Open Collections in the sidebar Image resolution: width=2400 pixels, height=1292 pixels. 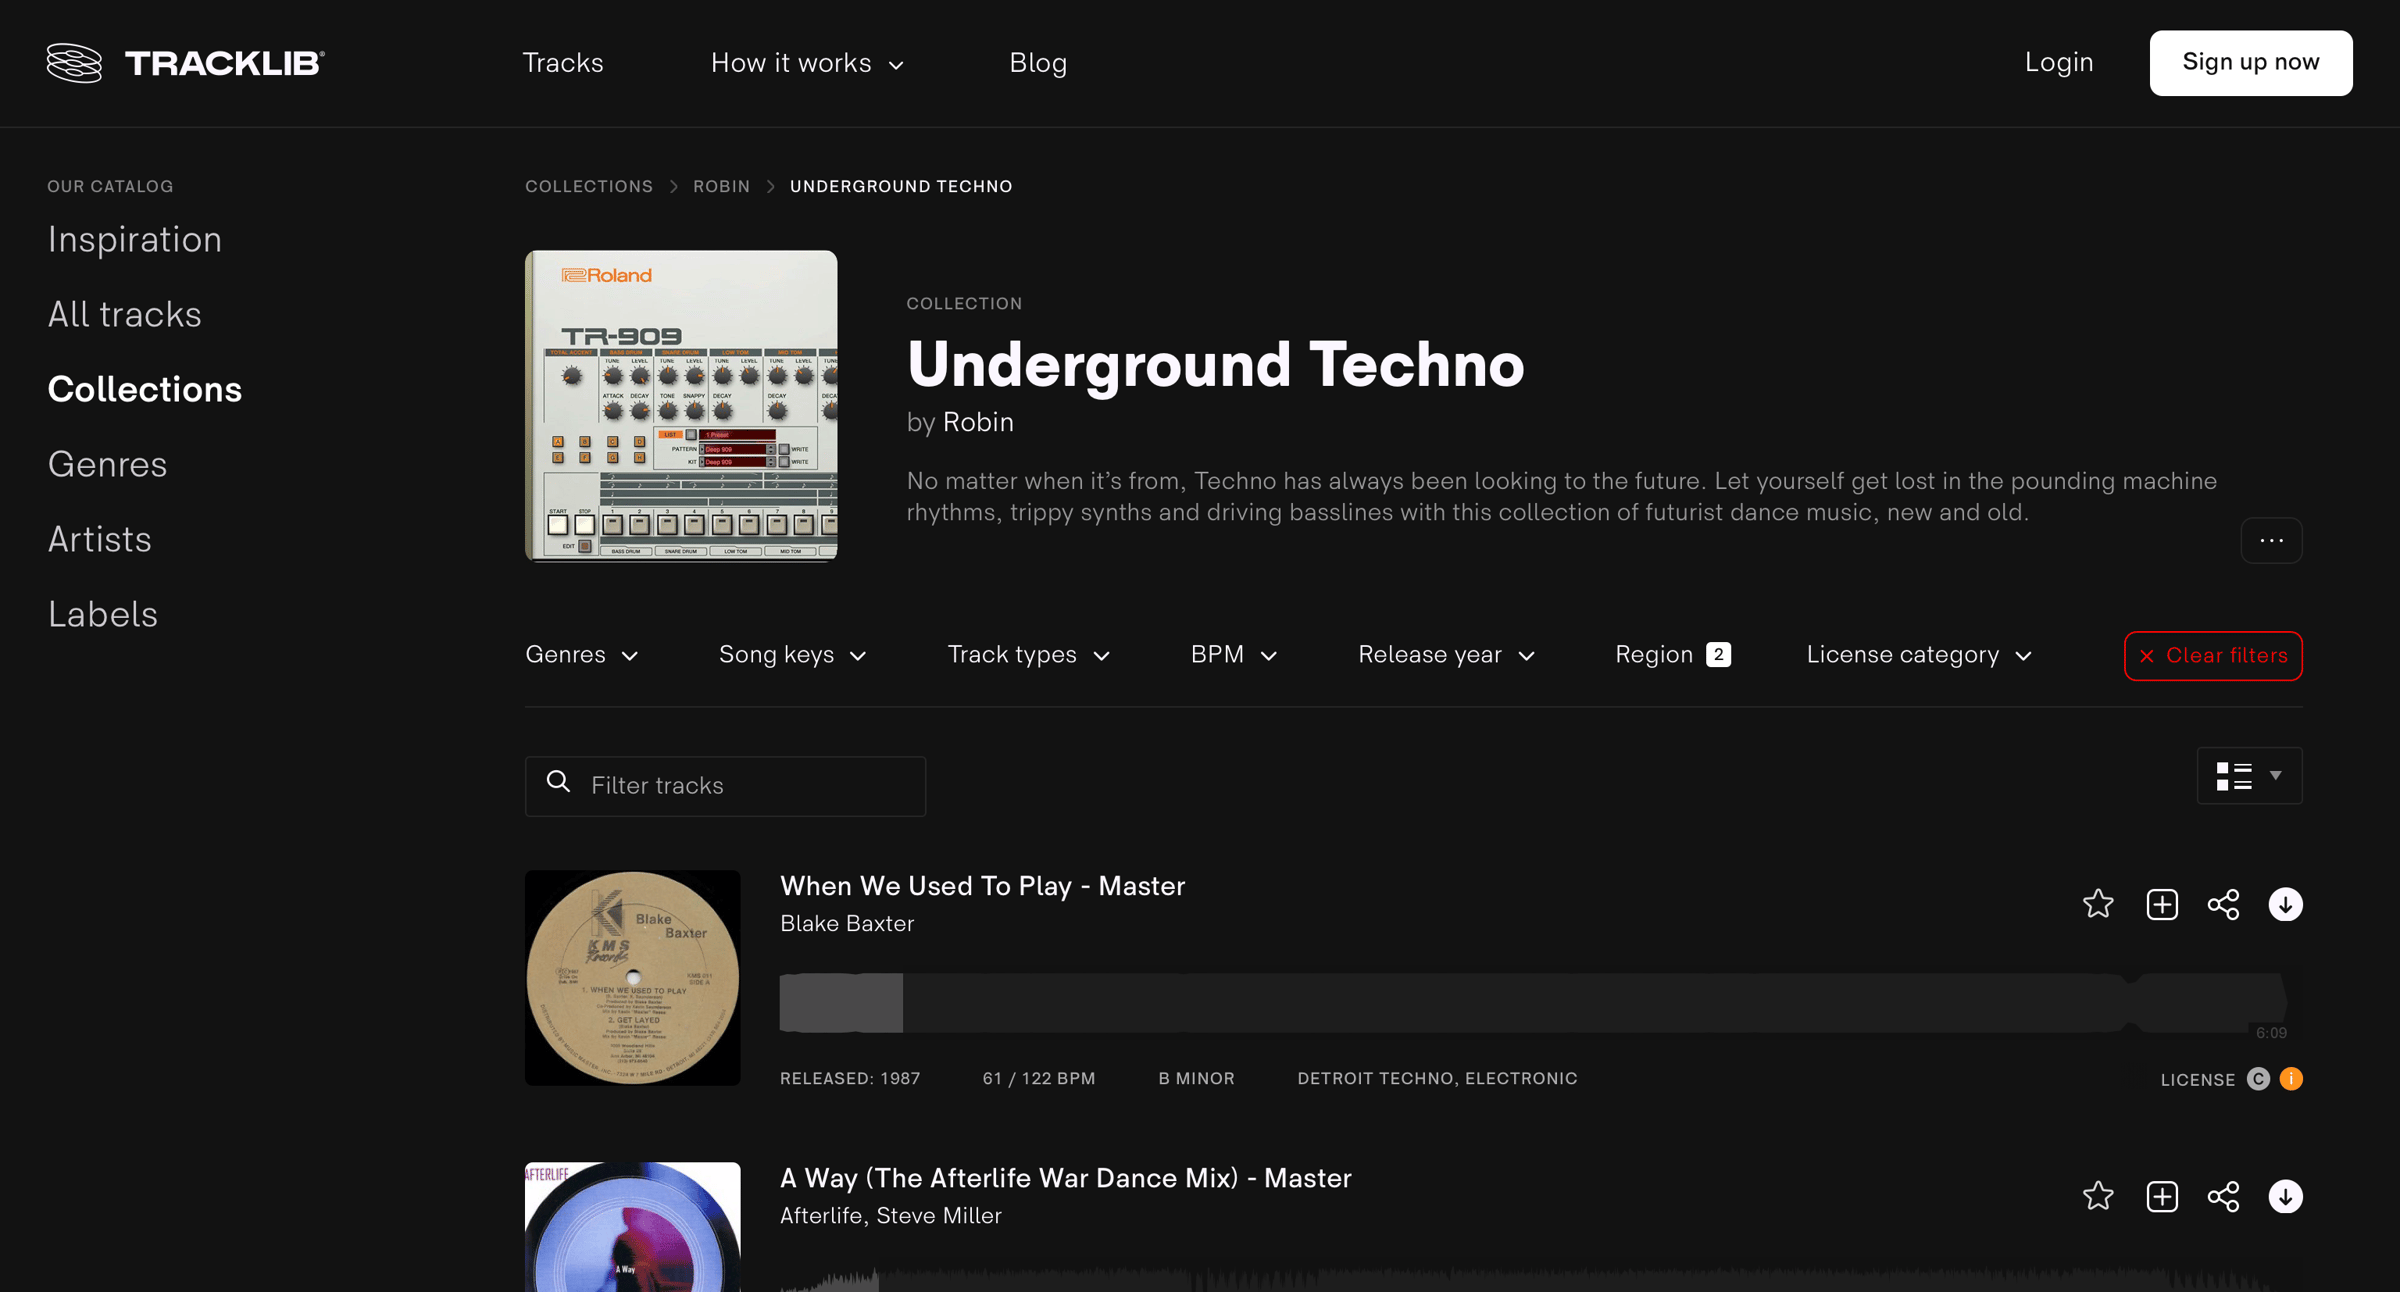(145, 389)
